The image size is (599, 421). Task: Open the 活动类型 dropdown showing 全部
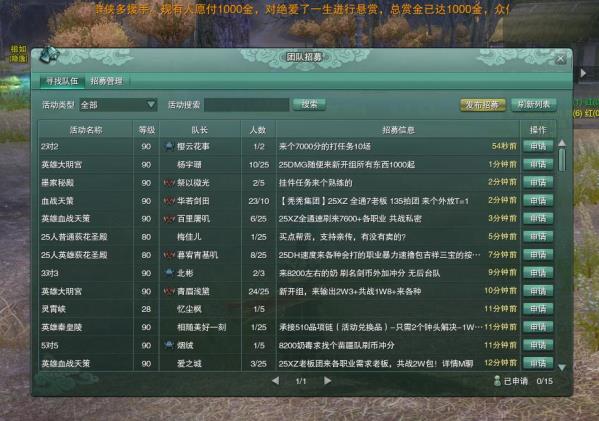coord(118,105)
